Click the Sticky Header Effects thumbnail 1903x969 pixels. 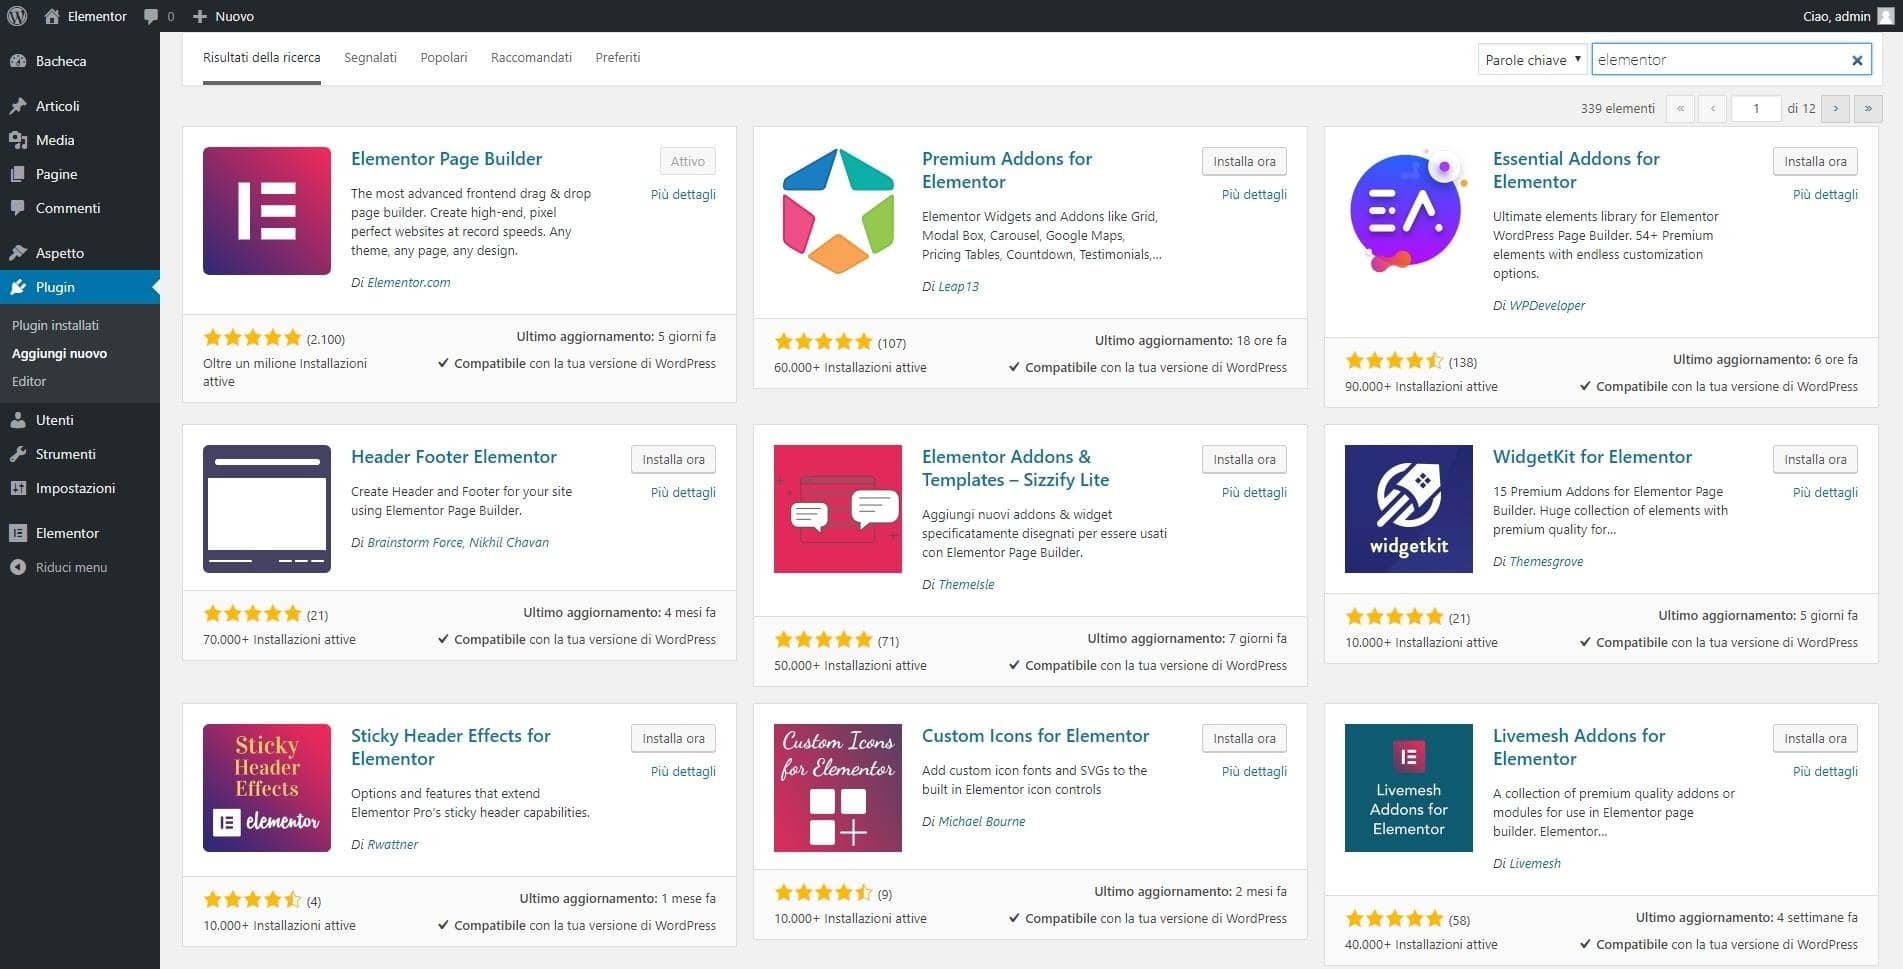(267, 788)
